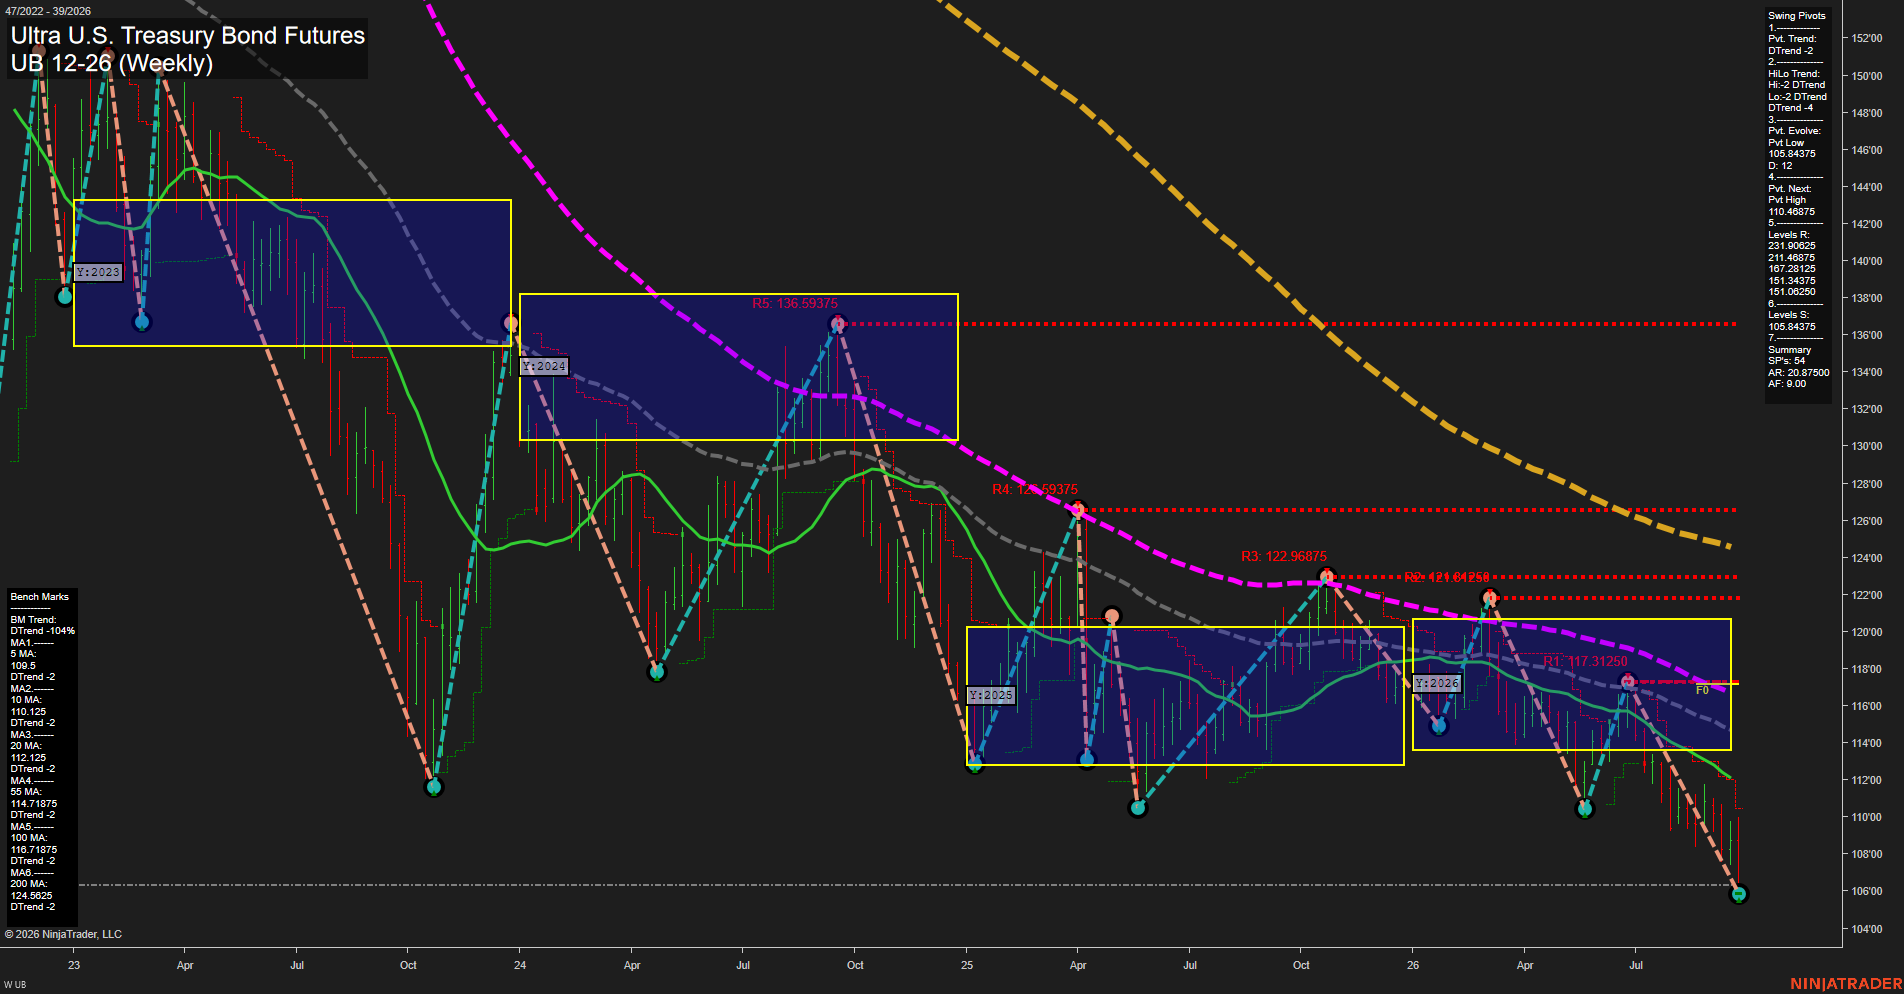Viewport: 1904px width, 994px height.
Task: Click the R2 resistance level label
Action: pyautogui.click(x=1447, y=577)
